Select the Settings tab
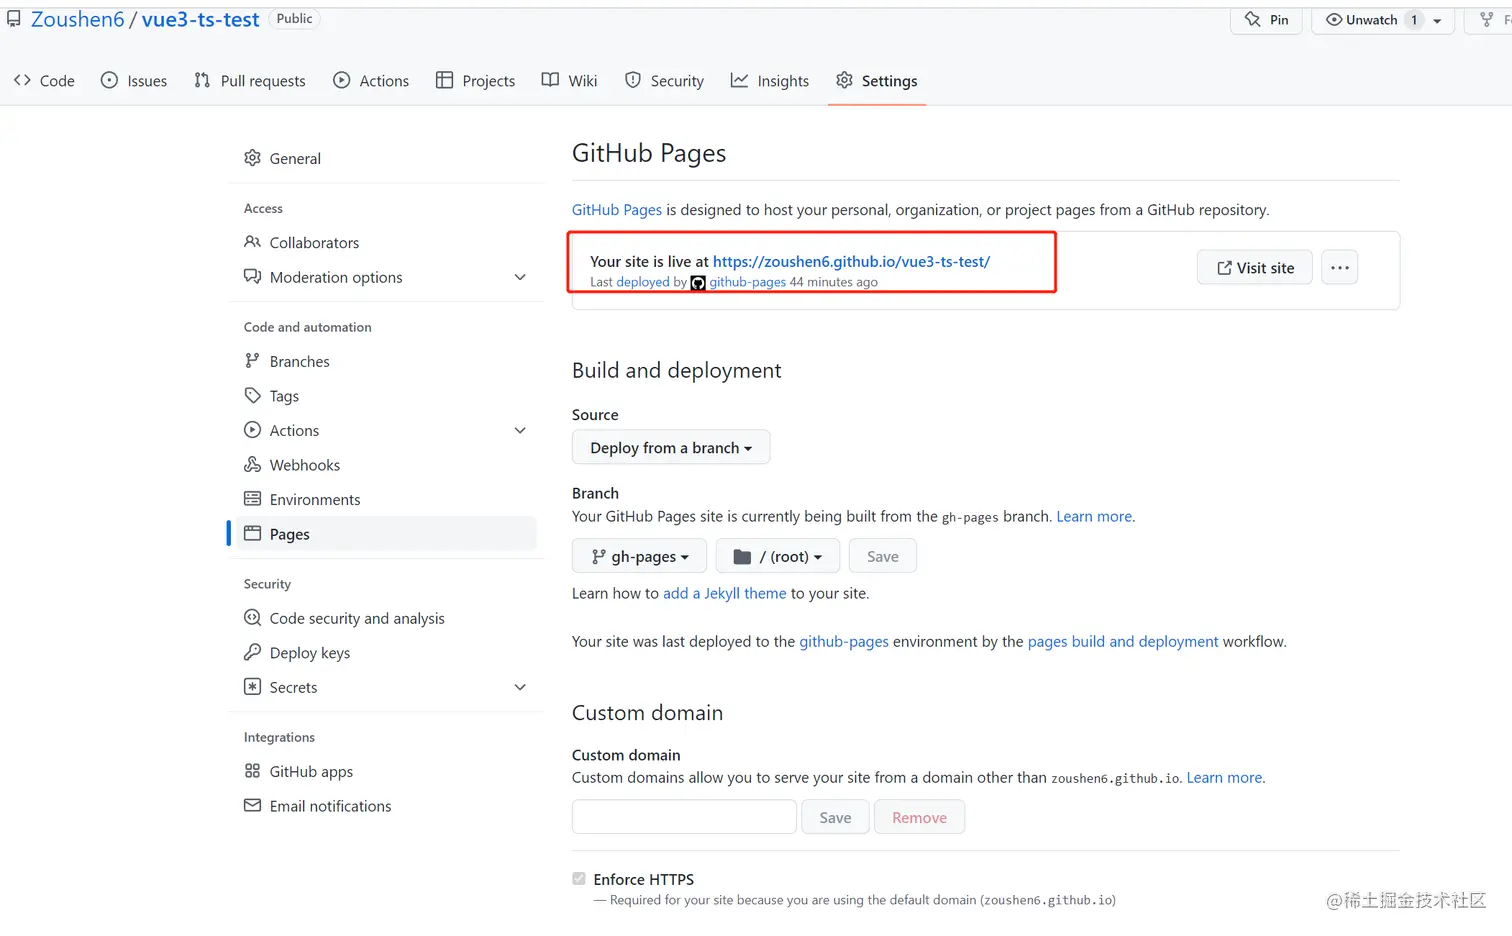The image size is (1512, 936). coord(877,81)
